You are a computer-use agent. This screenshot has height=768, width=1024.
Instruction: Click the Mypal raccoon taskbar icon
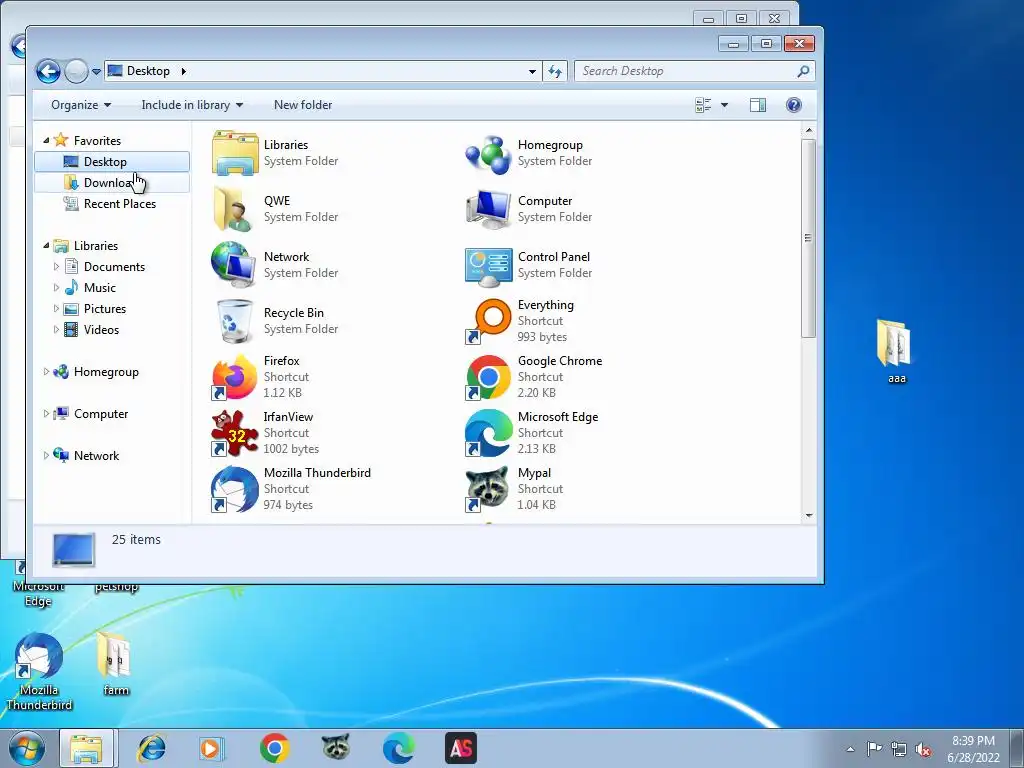point(336,748)
